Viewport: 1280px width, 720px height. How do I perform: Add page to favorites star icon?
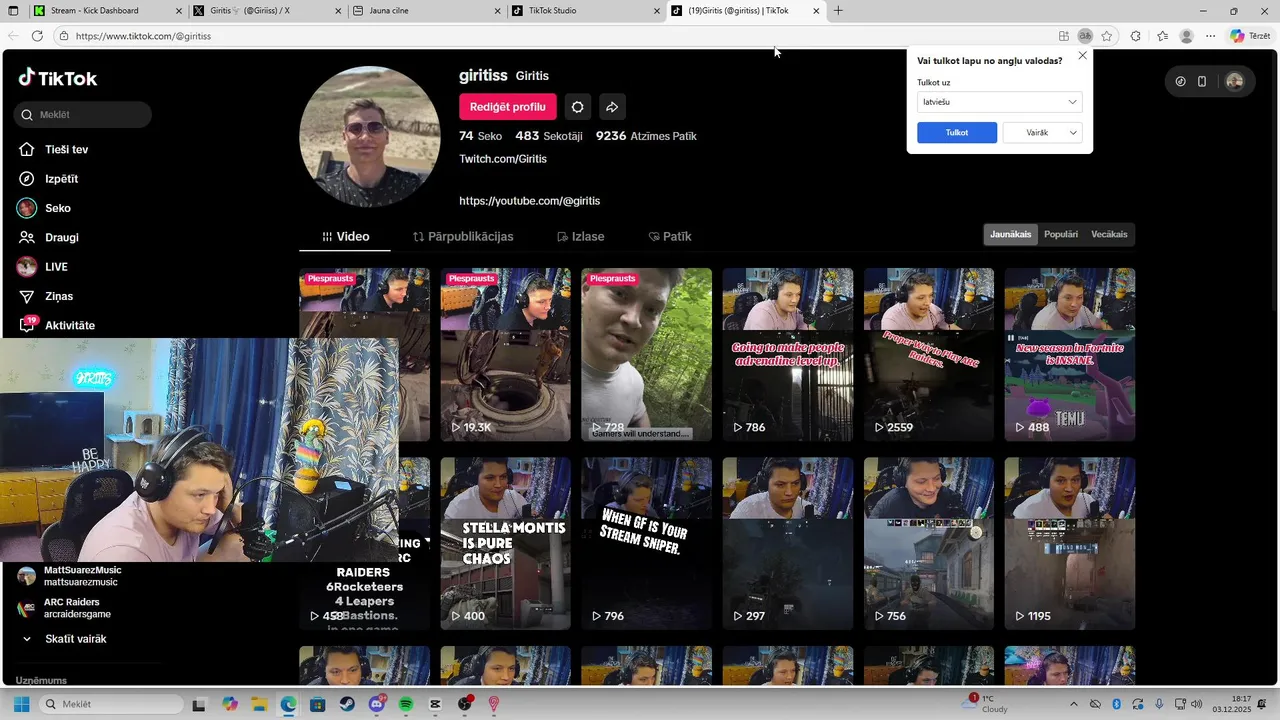tap(1107, 36)
